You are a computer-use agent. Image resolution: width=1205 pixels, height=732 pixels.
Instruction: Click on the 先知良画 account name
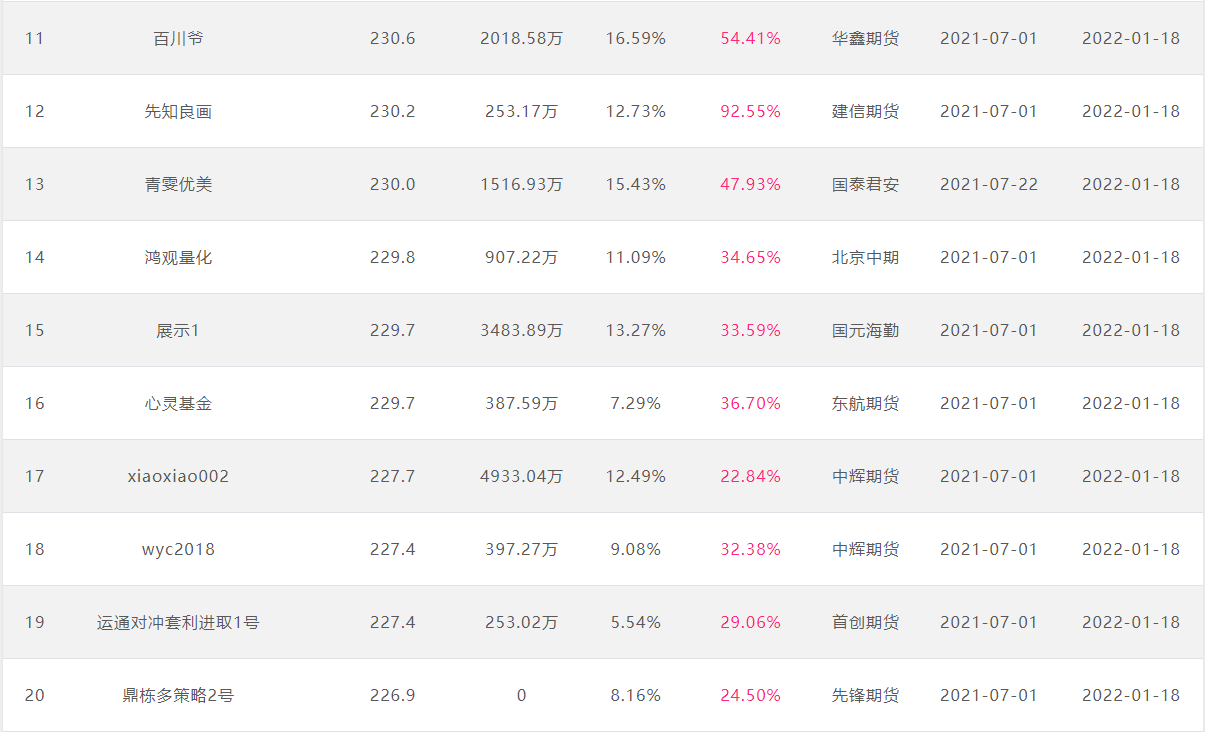click(178, 112)
